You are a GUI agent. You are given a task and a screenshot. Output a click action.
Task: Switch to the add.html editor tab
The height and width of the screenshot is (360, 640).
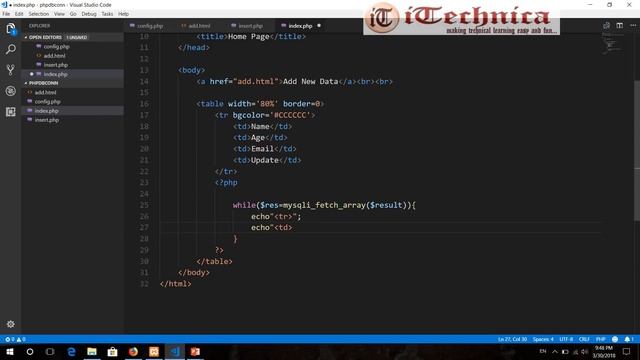(x=199, y=26)
